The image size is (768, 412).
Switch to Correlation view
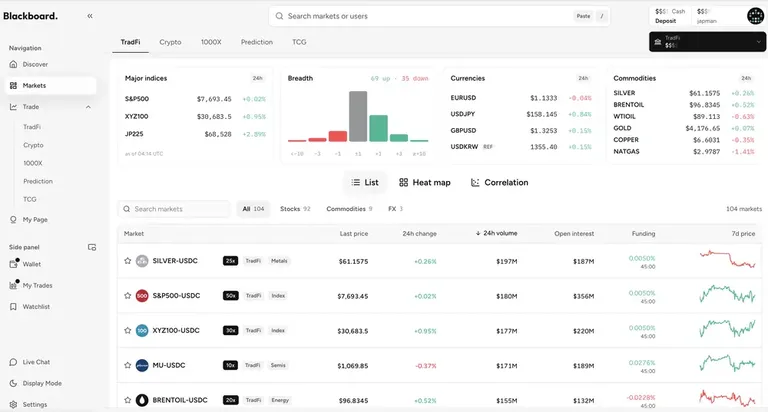[x=500, y=182]
